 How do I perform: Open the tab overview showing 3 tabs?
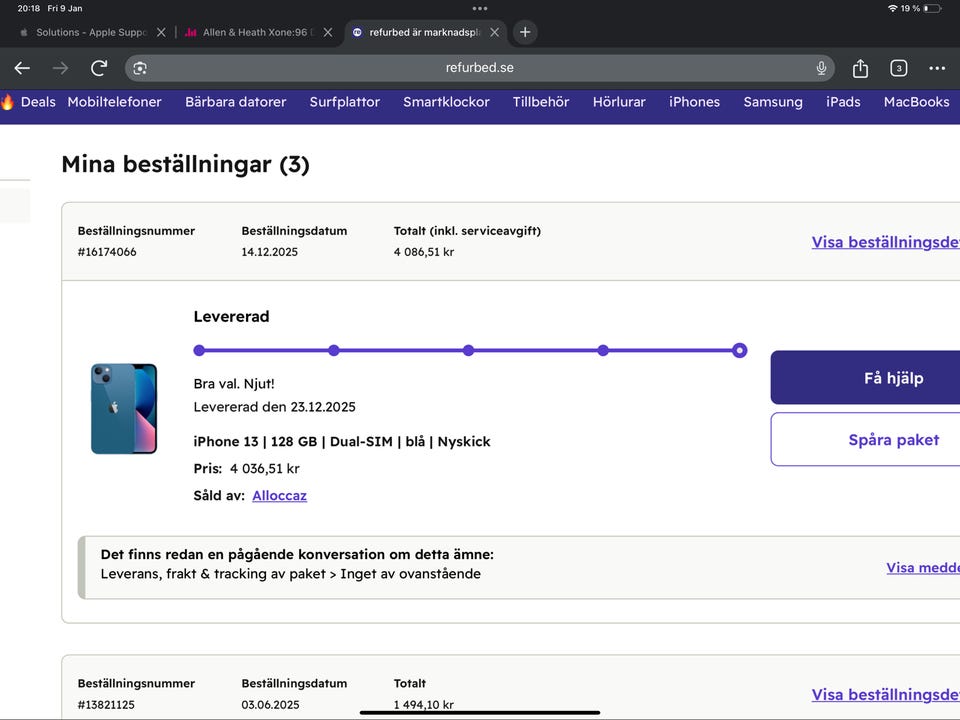(x=899, y=68)
